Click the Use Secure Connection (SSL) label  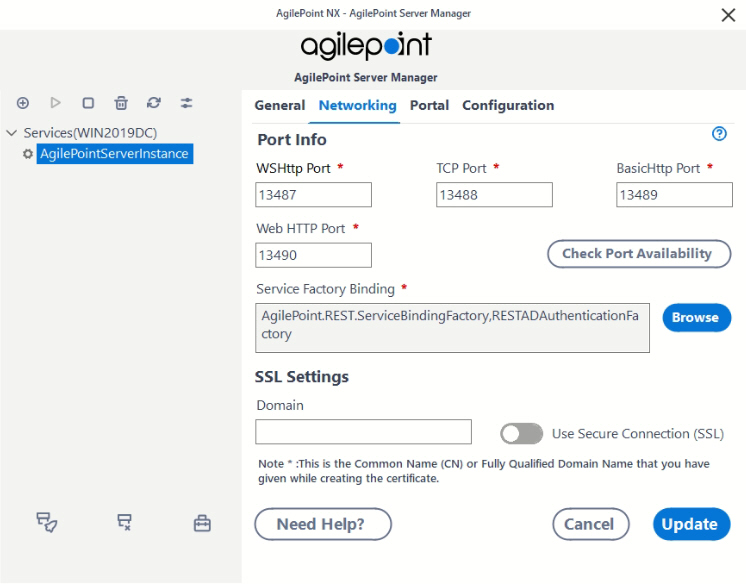pos(638,434)
